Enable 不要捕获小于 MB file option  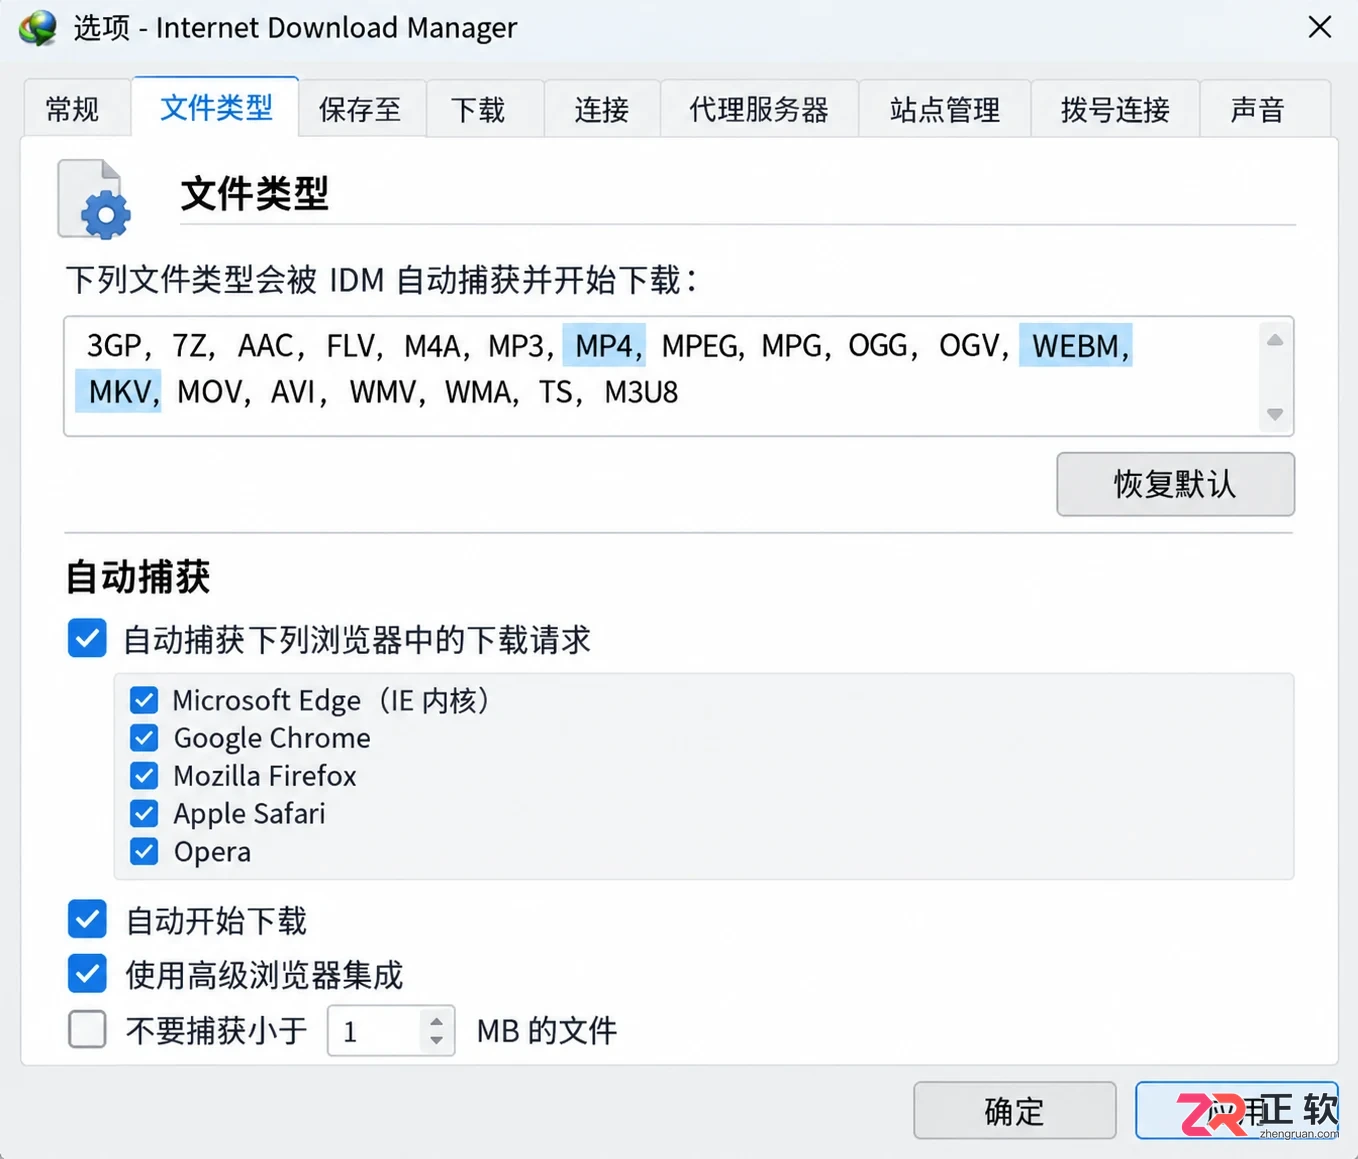pos(87,1029)
